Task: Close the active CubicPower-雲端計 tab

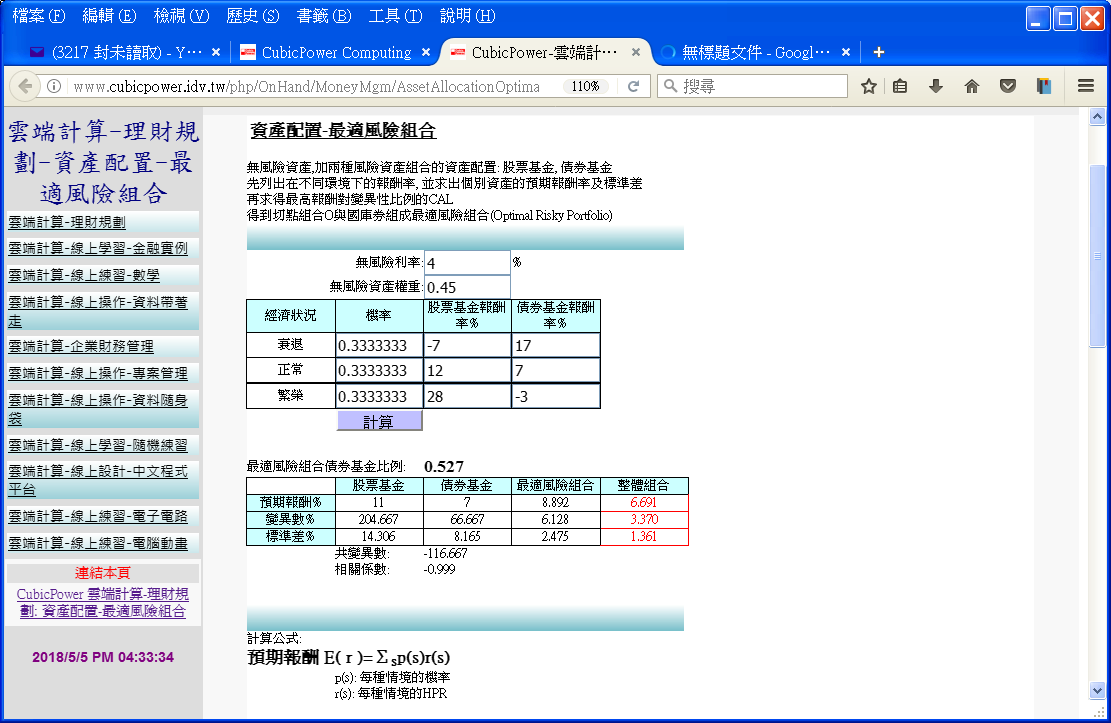Action: tap(636, 52)
